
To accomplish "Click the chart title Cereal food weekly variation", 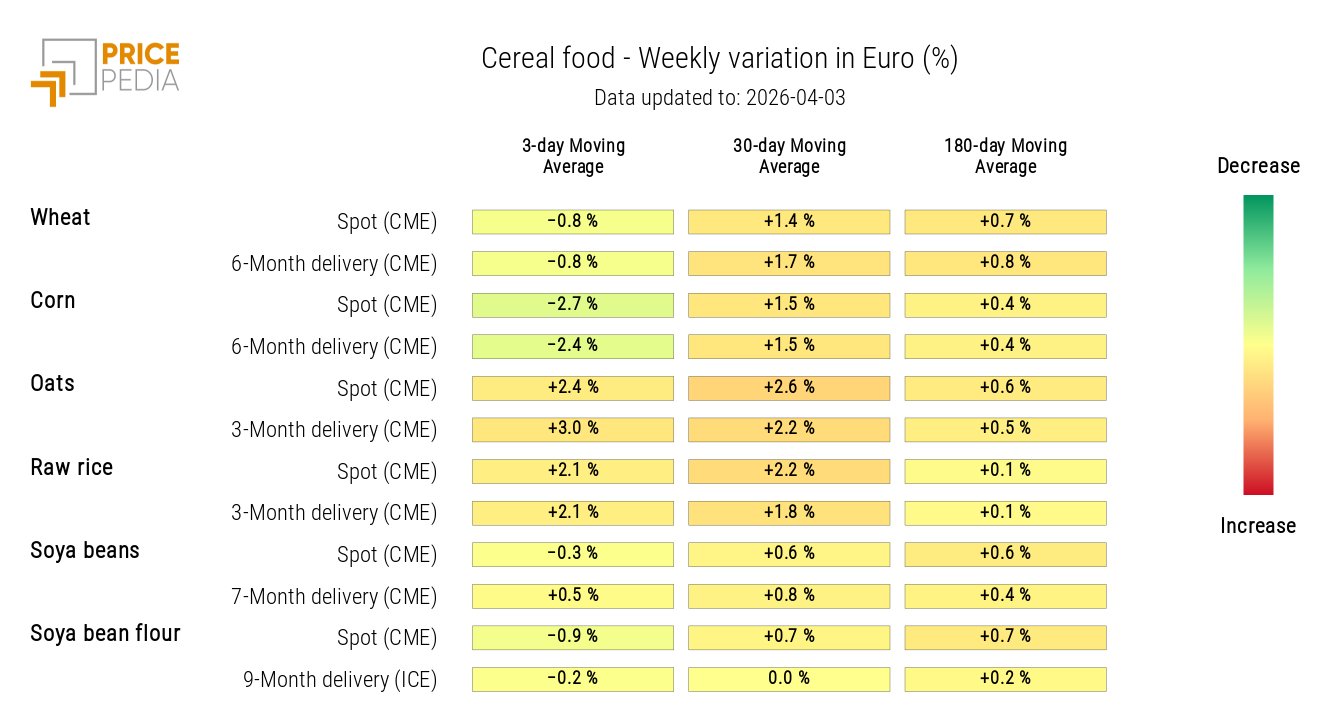I will (719, 59).
